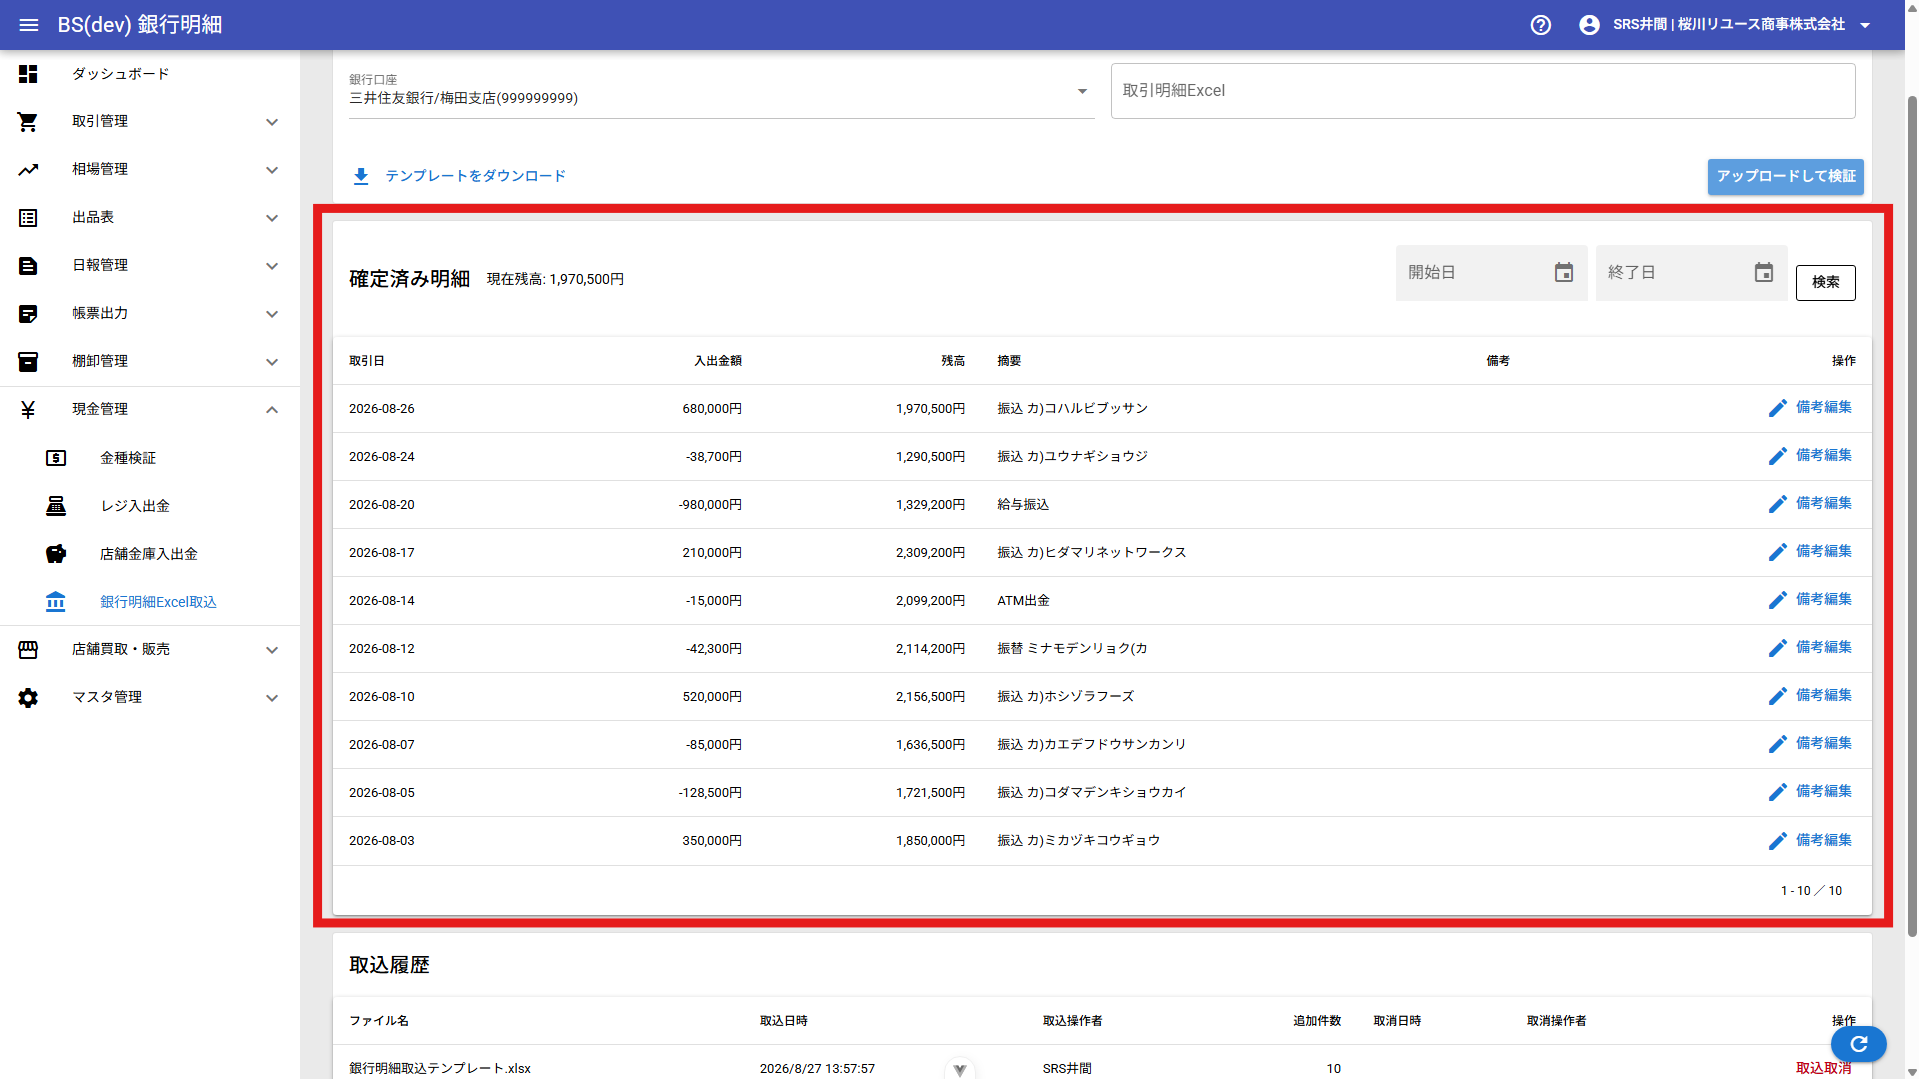1919x1079 pixels.
Task: Expand the 相場管理 menu chevron
Action: (x=272, y=170)
